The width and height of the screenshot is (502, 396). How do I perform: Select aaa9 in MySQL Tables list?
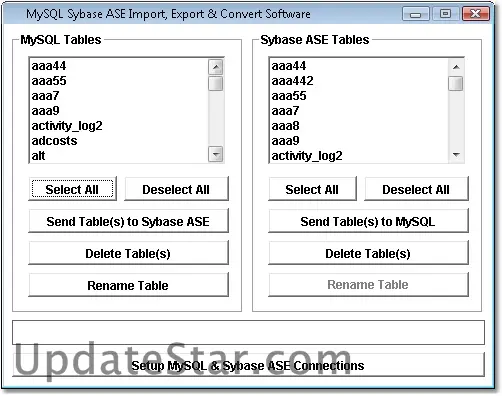119,111
